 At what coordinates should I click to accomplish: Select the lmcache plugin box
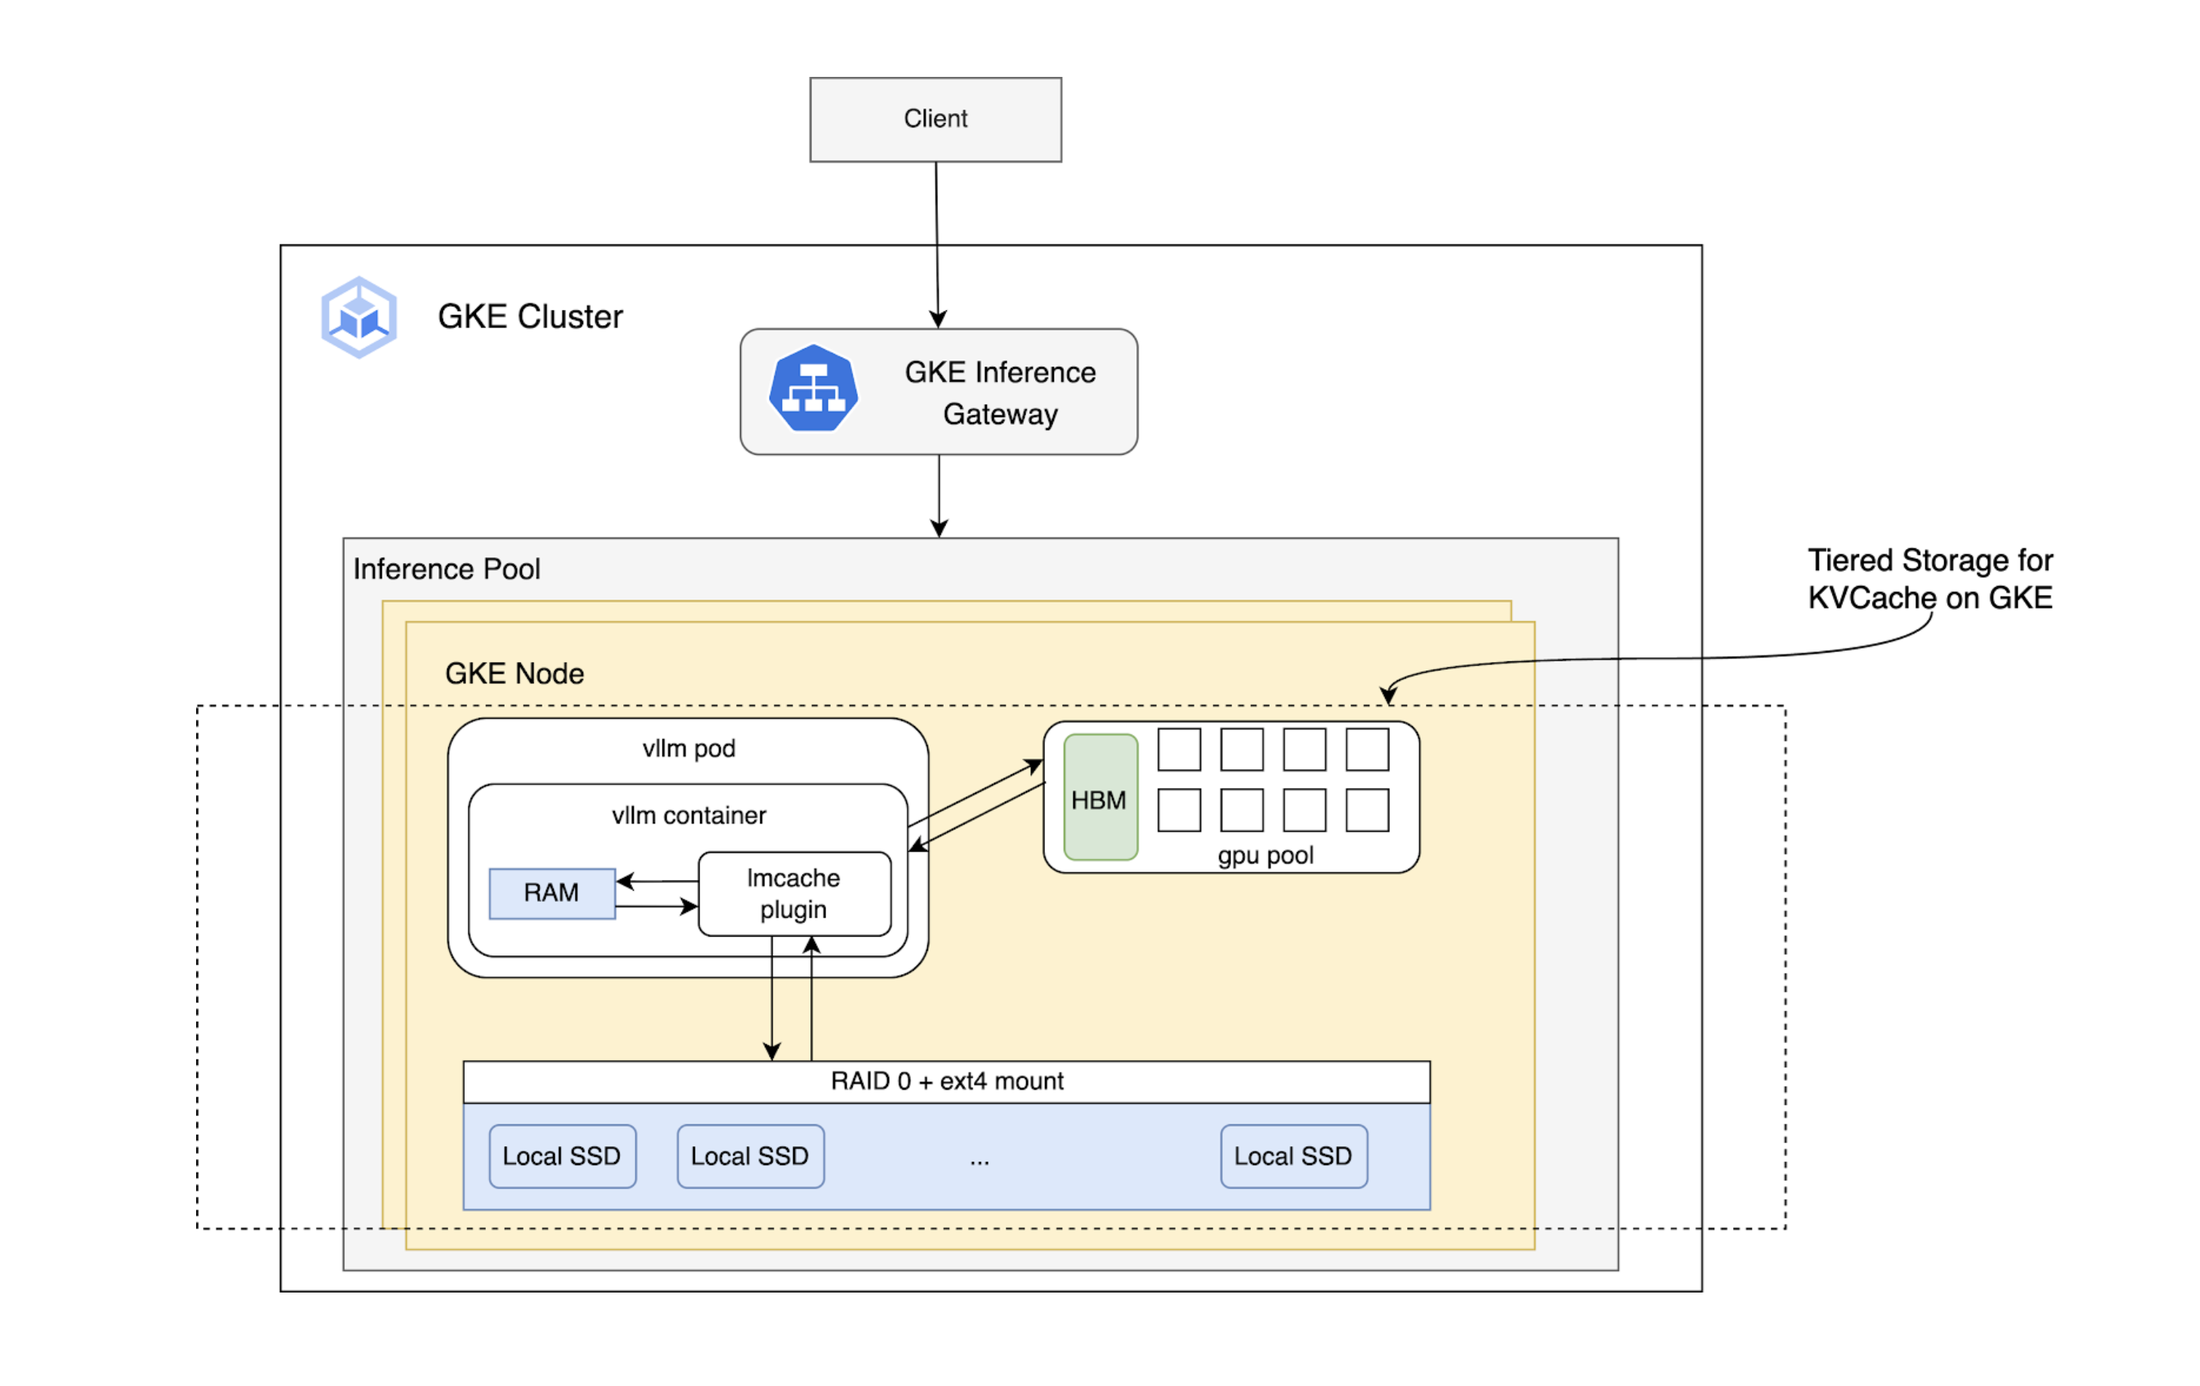click(793, 894)
